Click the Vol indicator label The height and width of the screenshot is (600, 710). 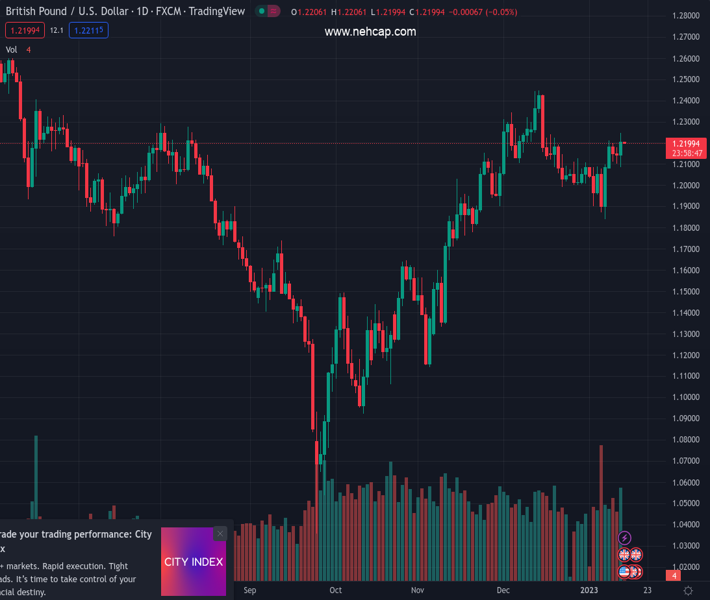click(11, 50)
